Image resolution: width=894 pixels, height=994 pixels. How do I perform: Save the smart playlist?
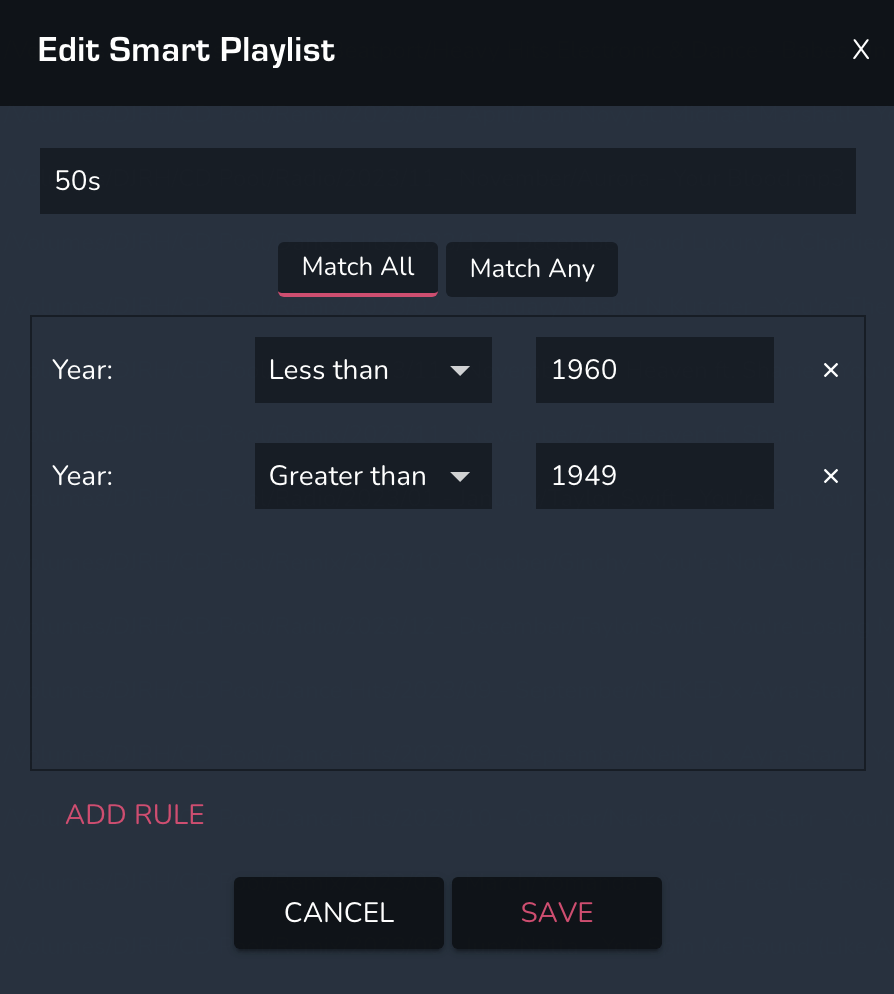[557, 912]
